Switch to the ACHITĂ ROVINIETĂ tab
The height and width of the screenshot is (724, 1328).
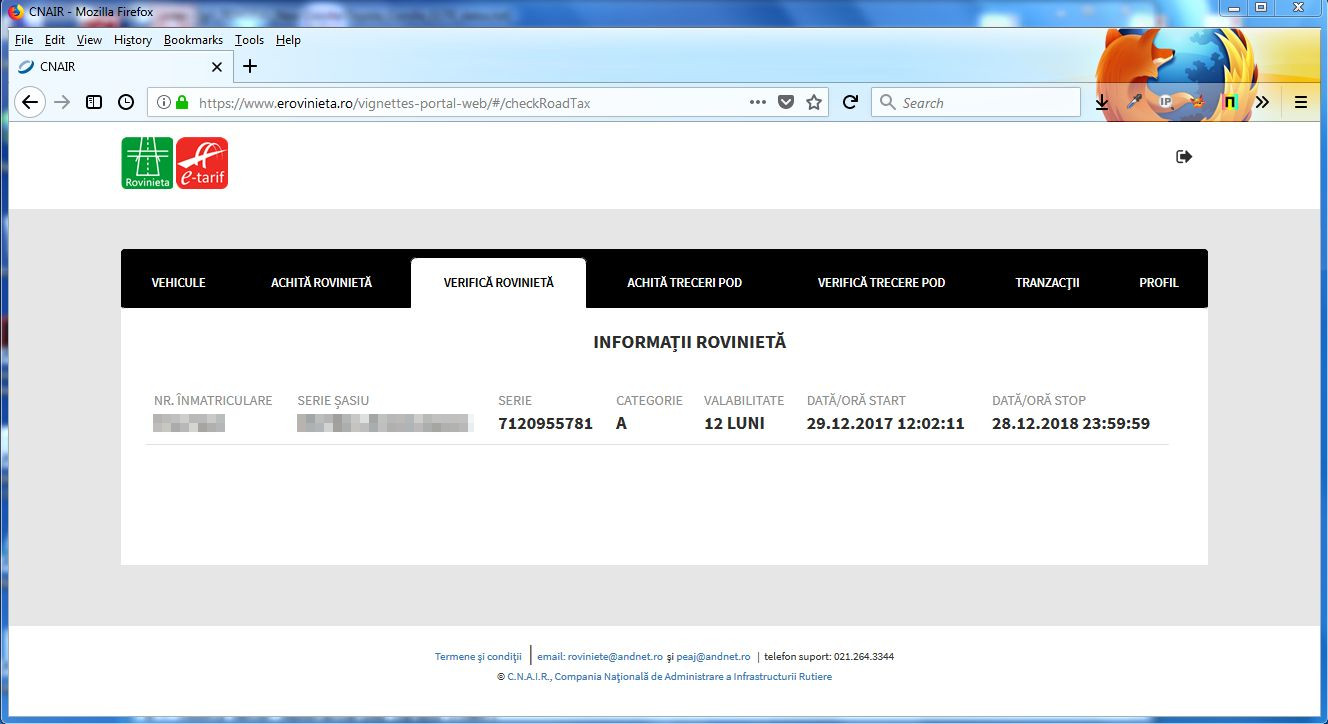[x=321, y=283]
